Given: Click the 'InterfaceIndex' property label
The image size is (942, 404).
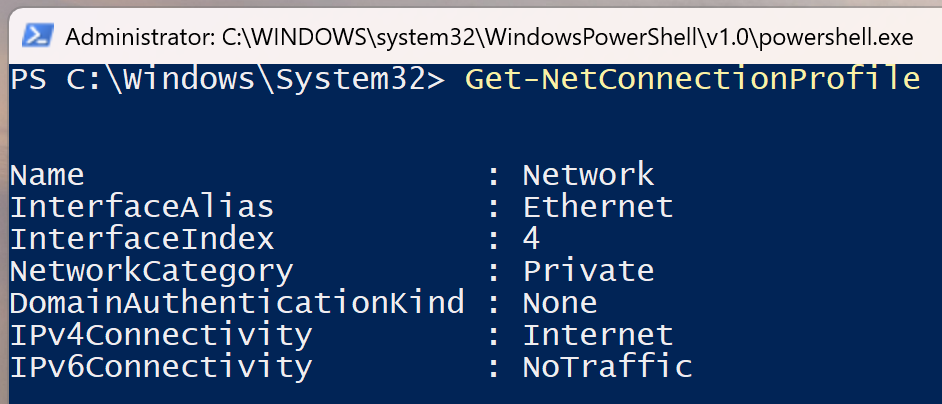Looking at the screenshot, I should tap(142, 239).
